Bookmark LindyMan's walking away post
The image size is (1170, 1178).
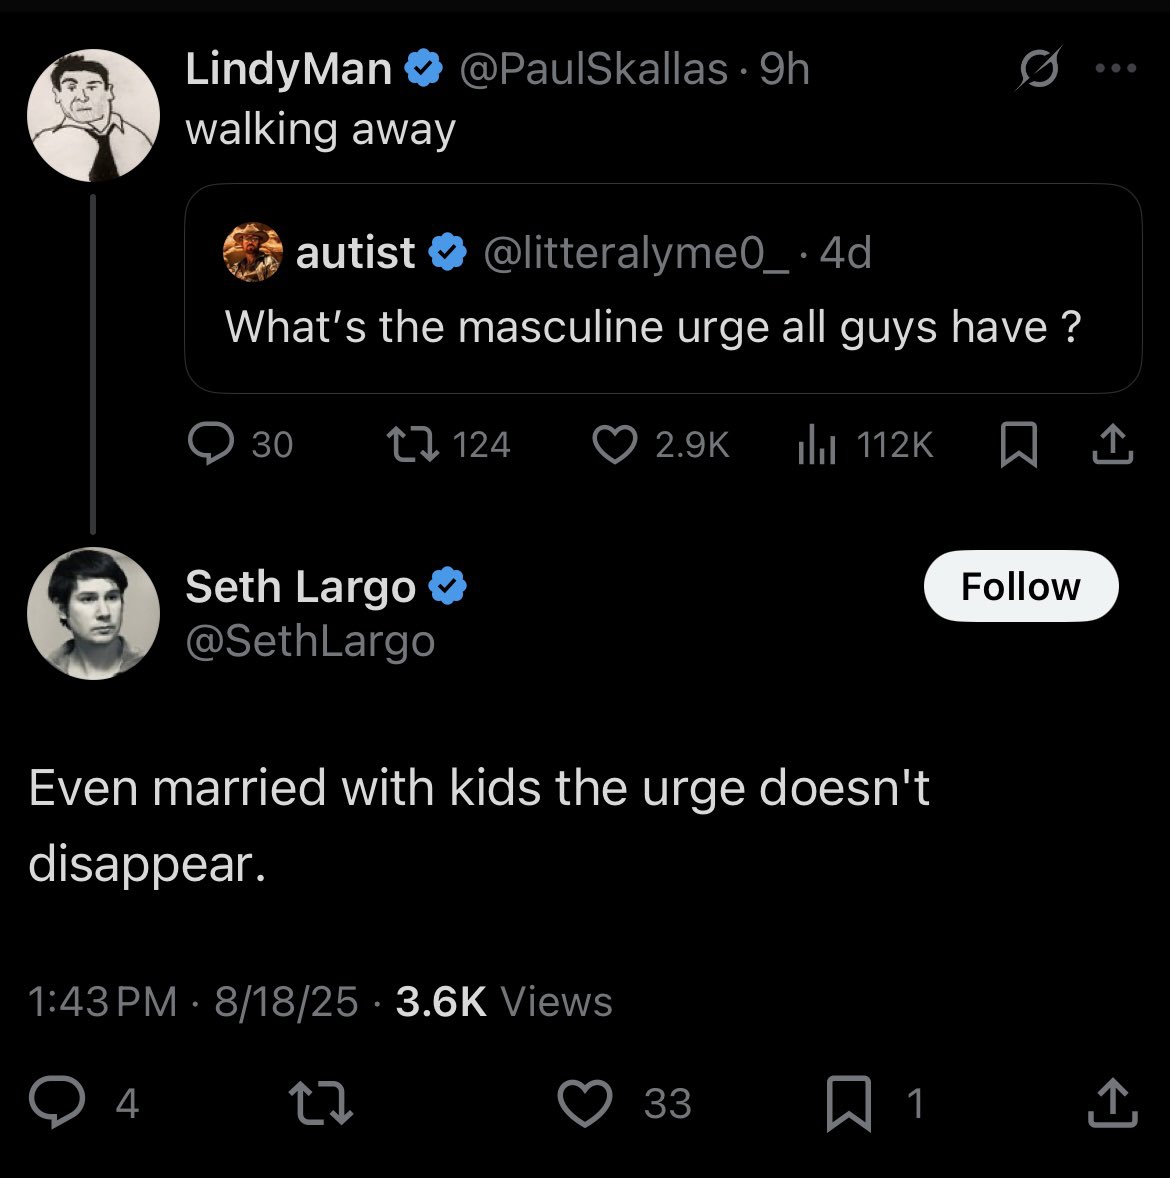[1019, 445]
